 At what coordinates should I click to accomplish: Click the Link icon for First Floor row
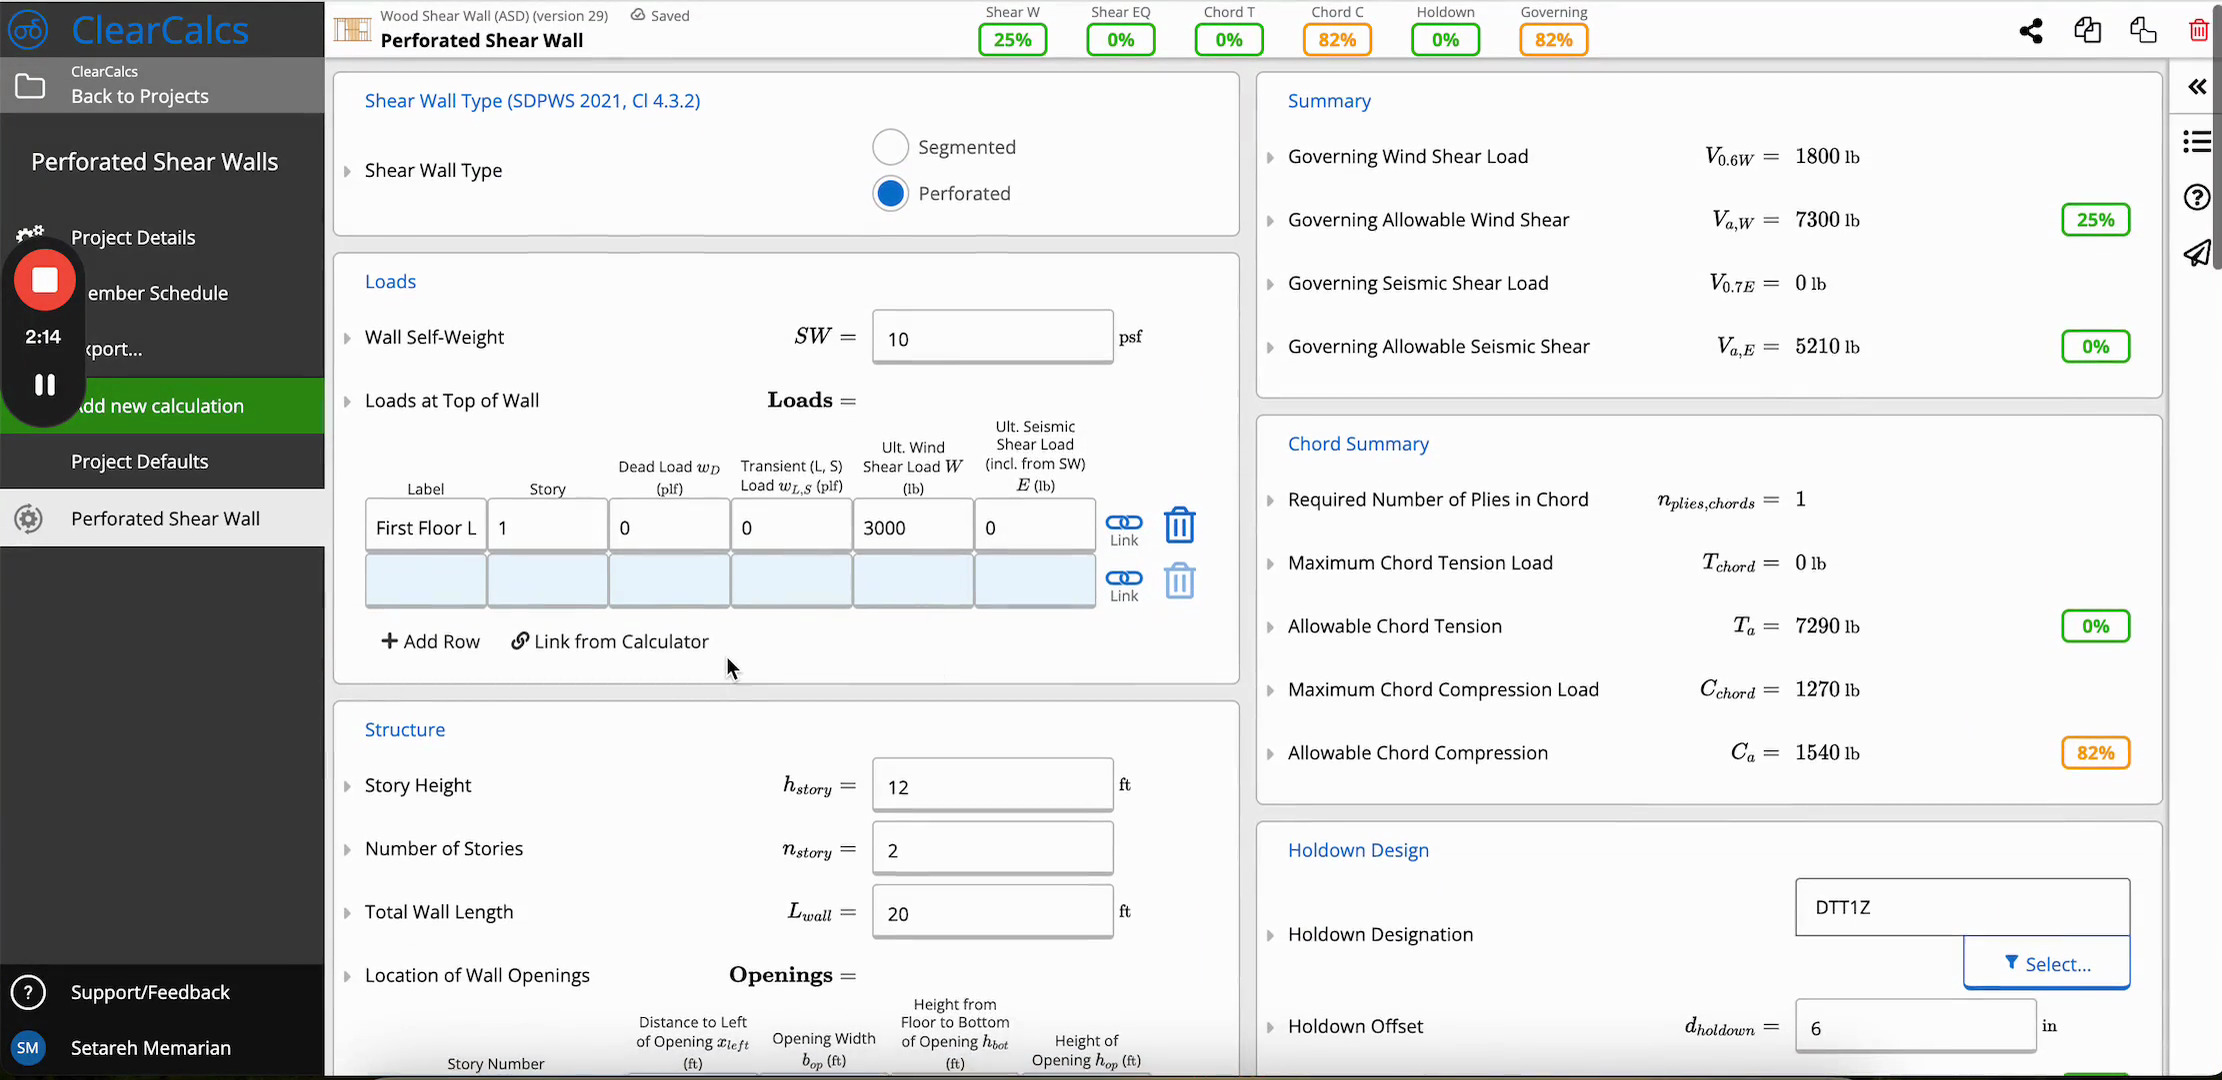pyautogui.click(x=1124, y=530)
